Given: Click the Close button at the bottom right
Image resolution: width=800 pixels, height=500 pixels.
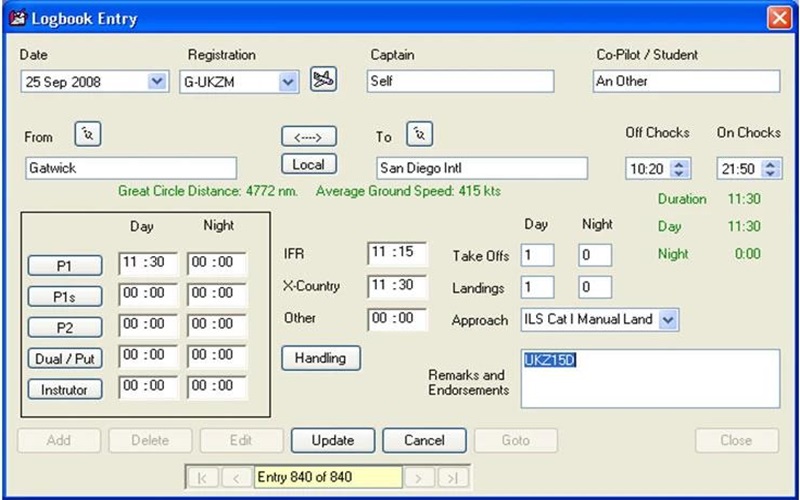Looking at the screenshot, I should pos(737,440).
